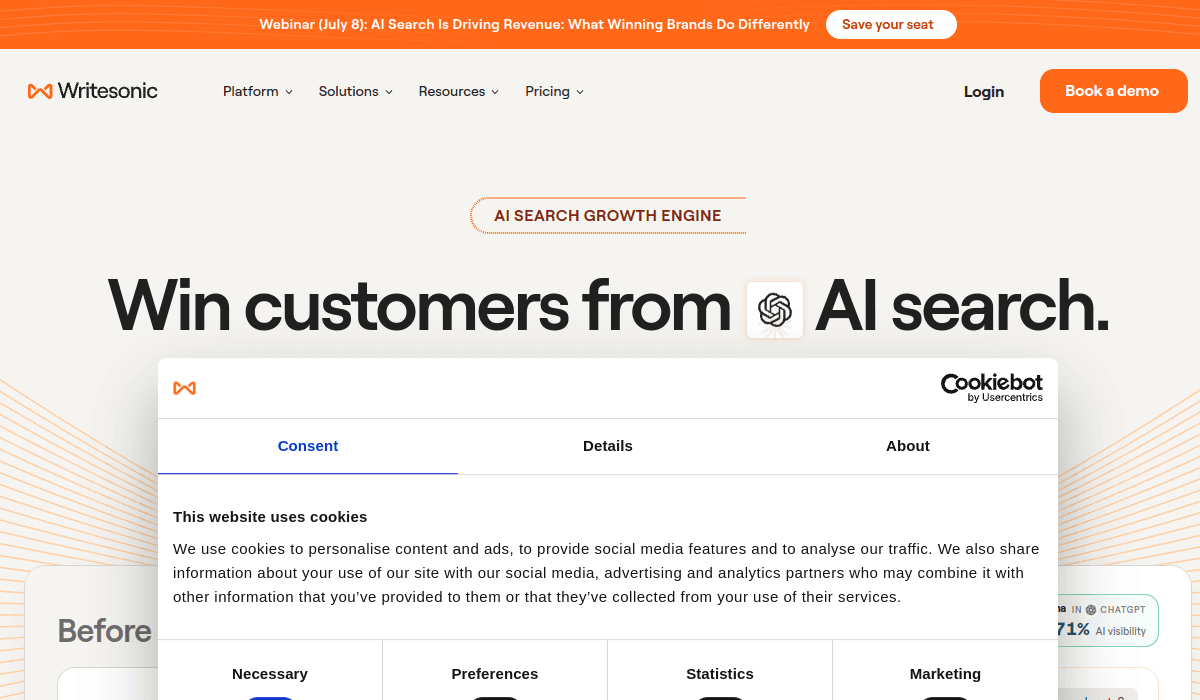Click the ChatGPT icon in the headline
The width and height of the screenshot is (1200, 700).
(775, 310)
